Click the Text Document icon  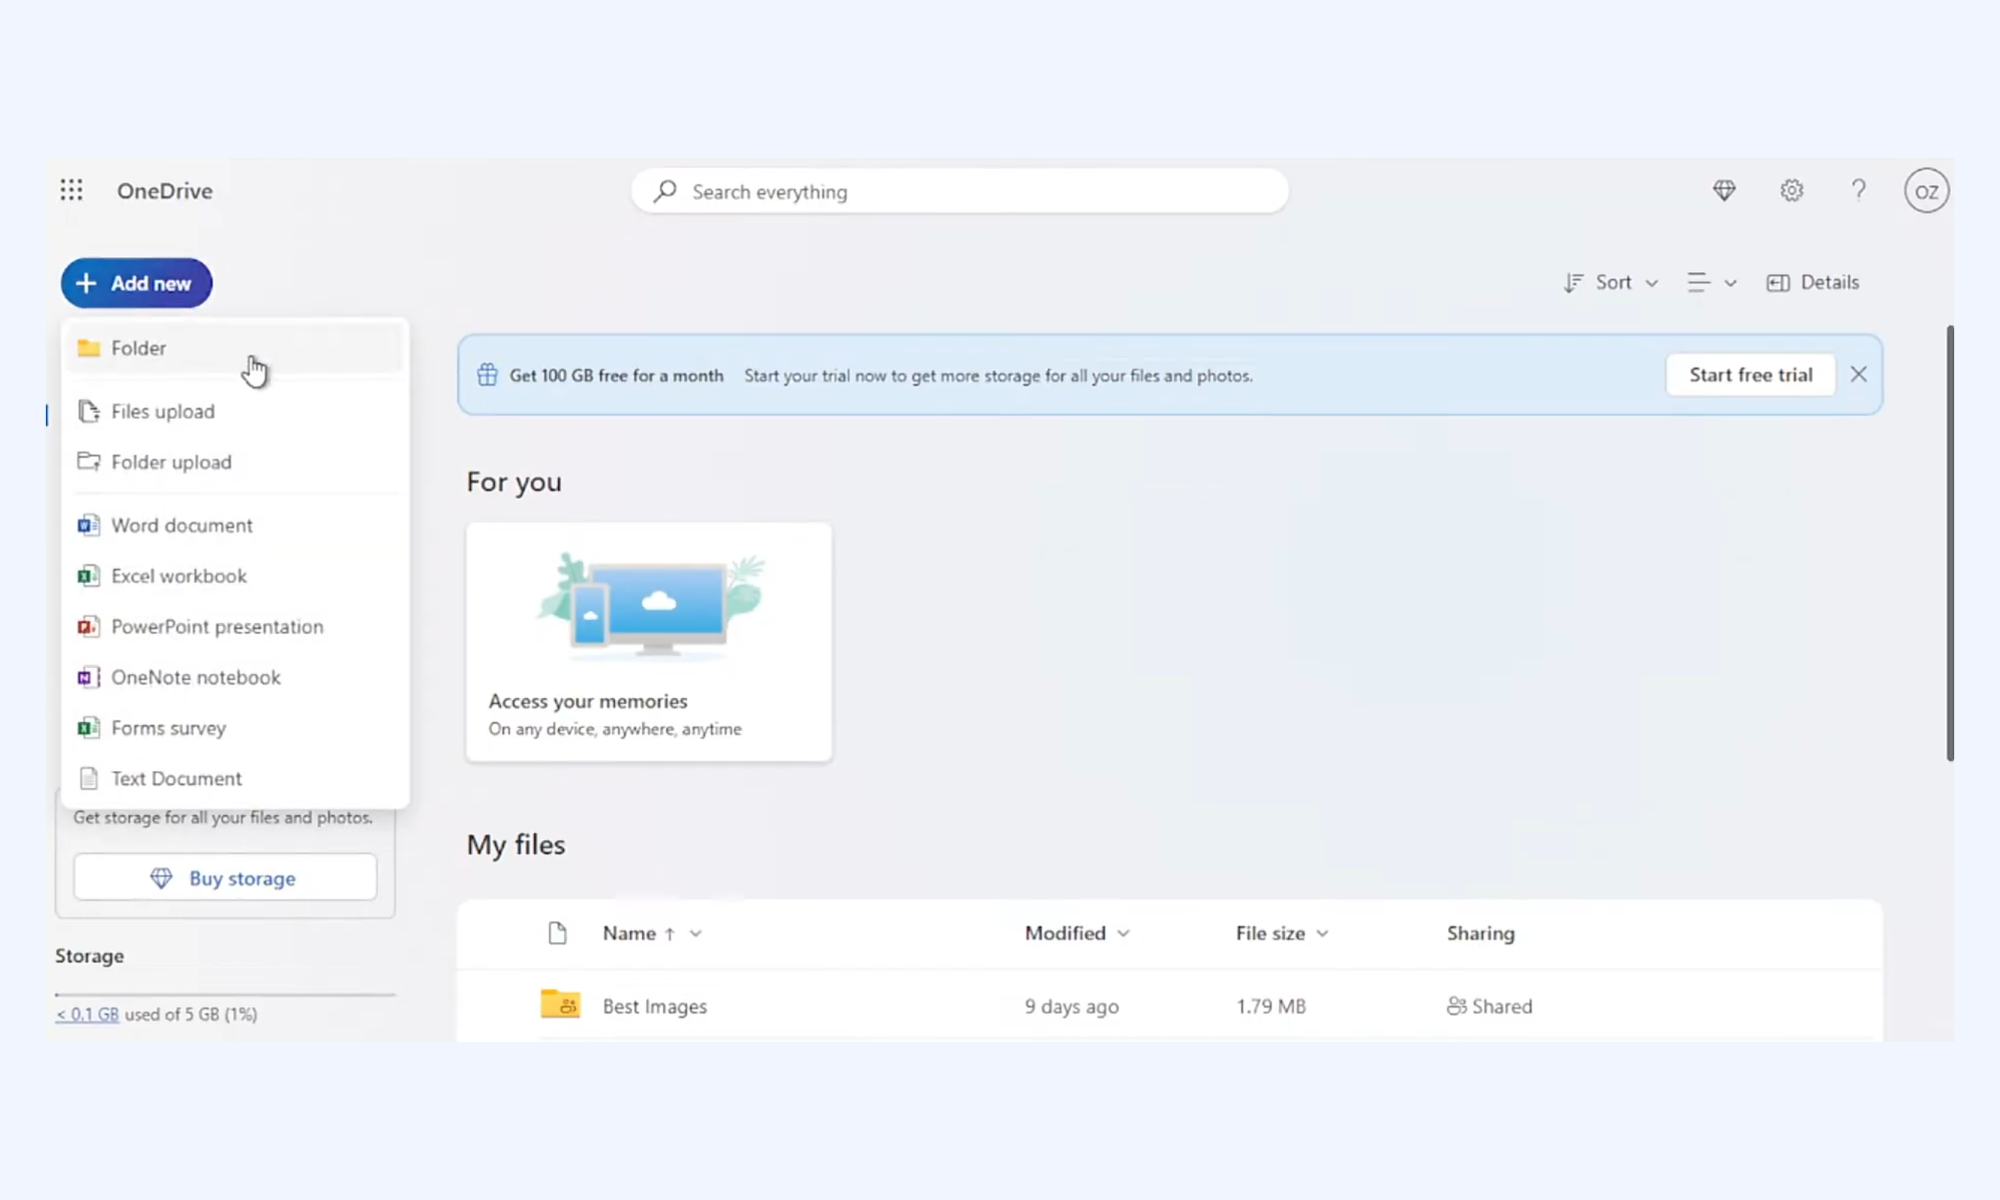tap(89, 778)
